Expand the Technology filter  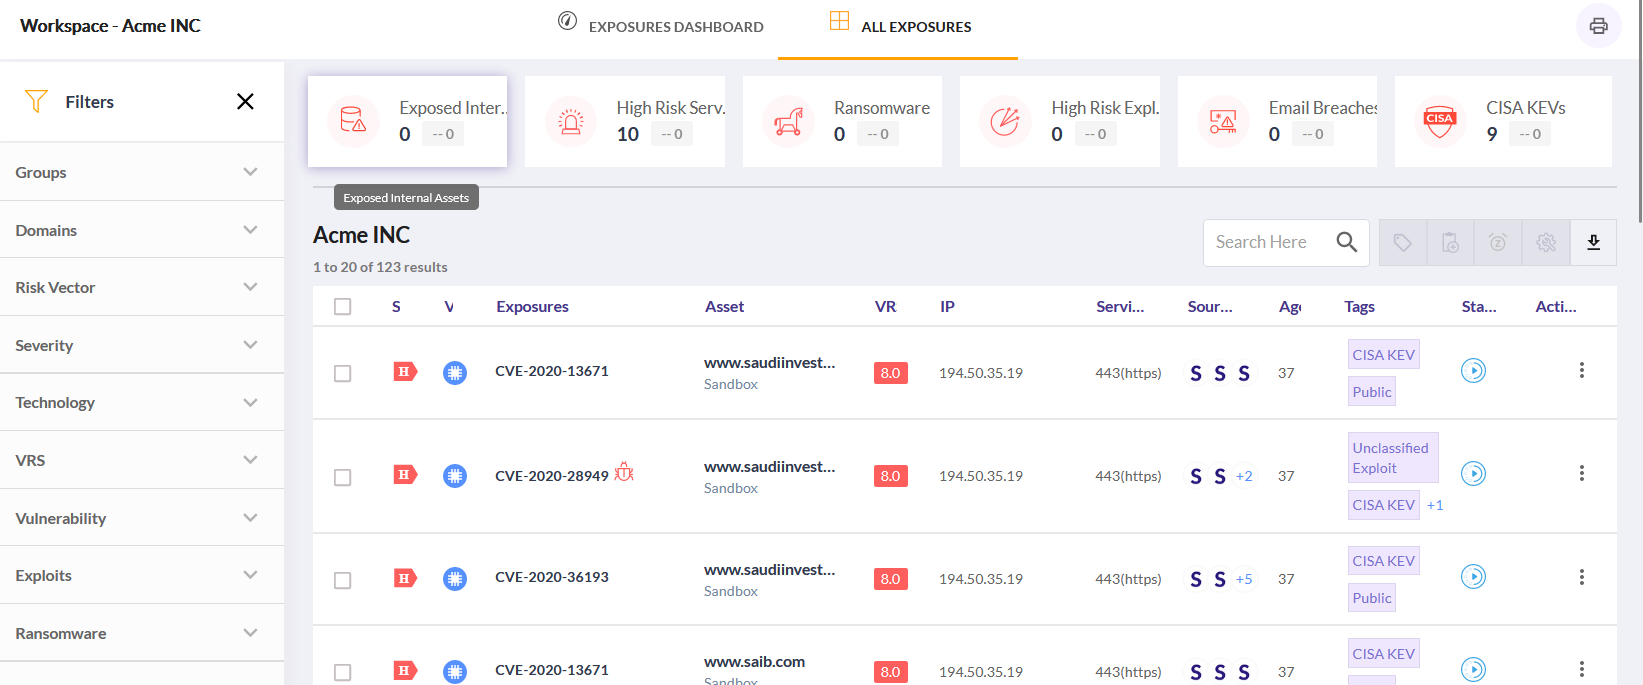click(x=142, y=402)
